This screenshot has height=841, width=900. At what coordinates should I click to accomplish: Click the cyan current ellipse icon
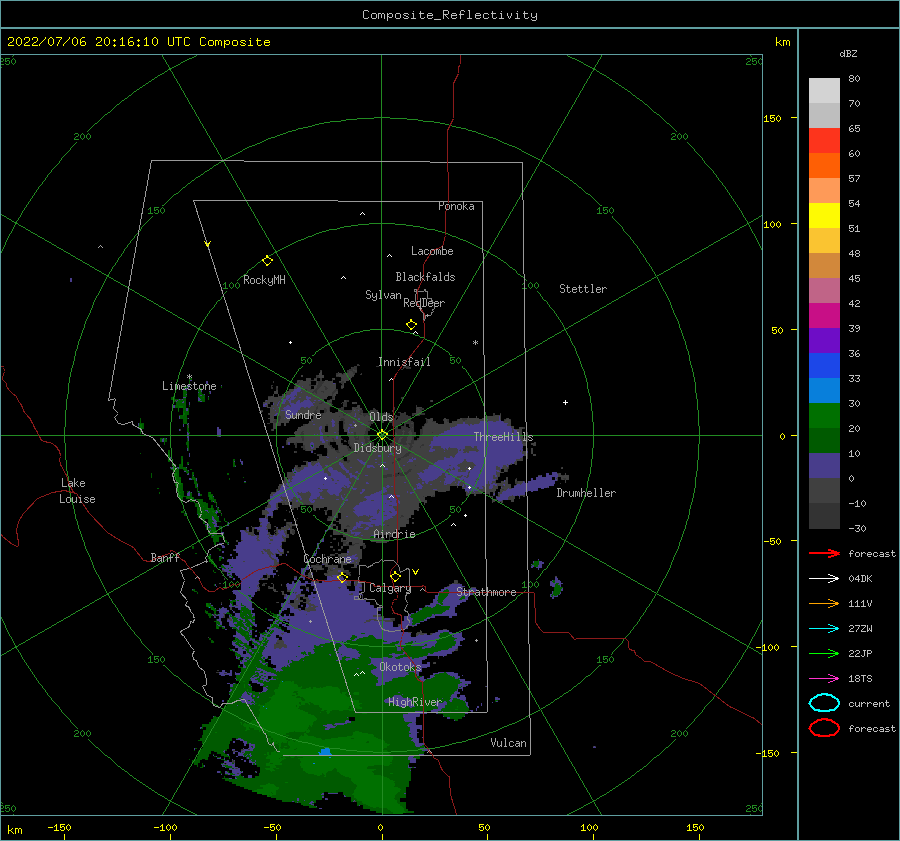(824, 703)
